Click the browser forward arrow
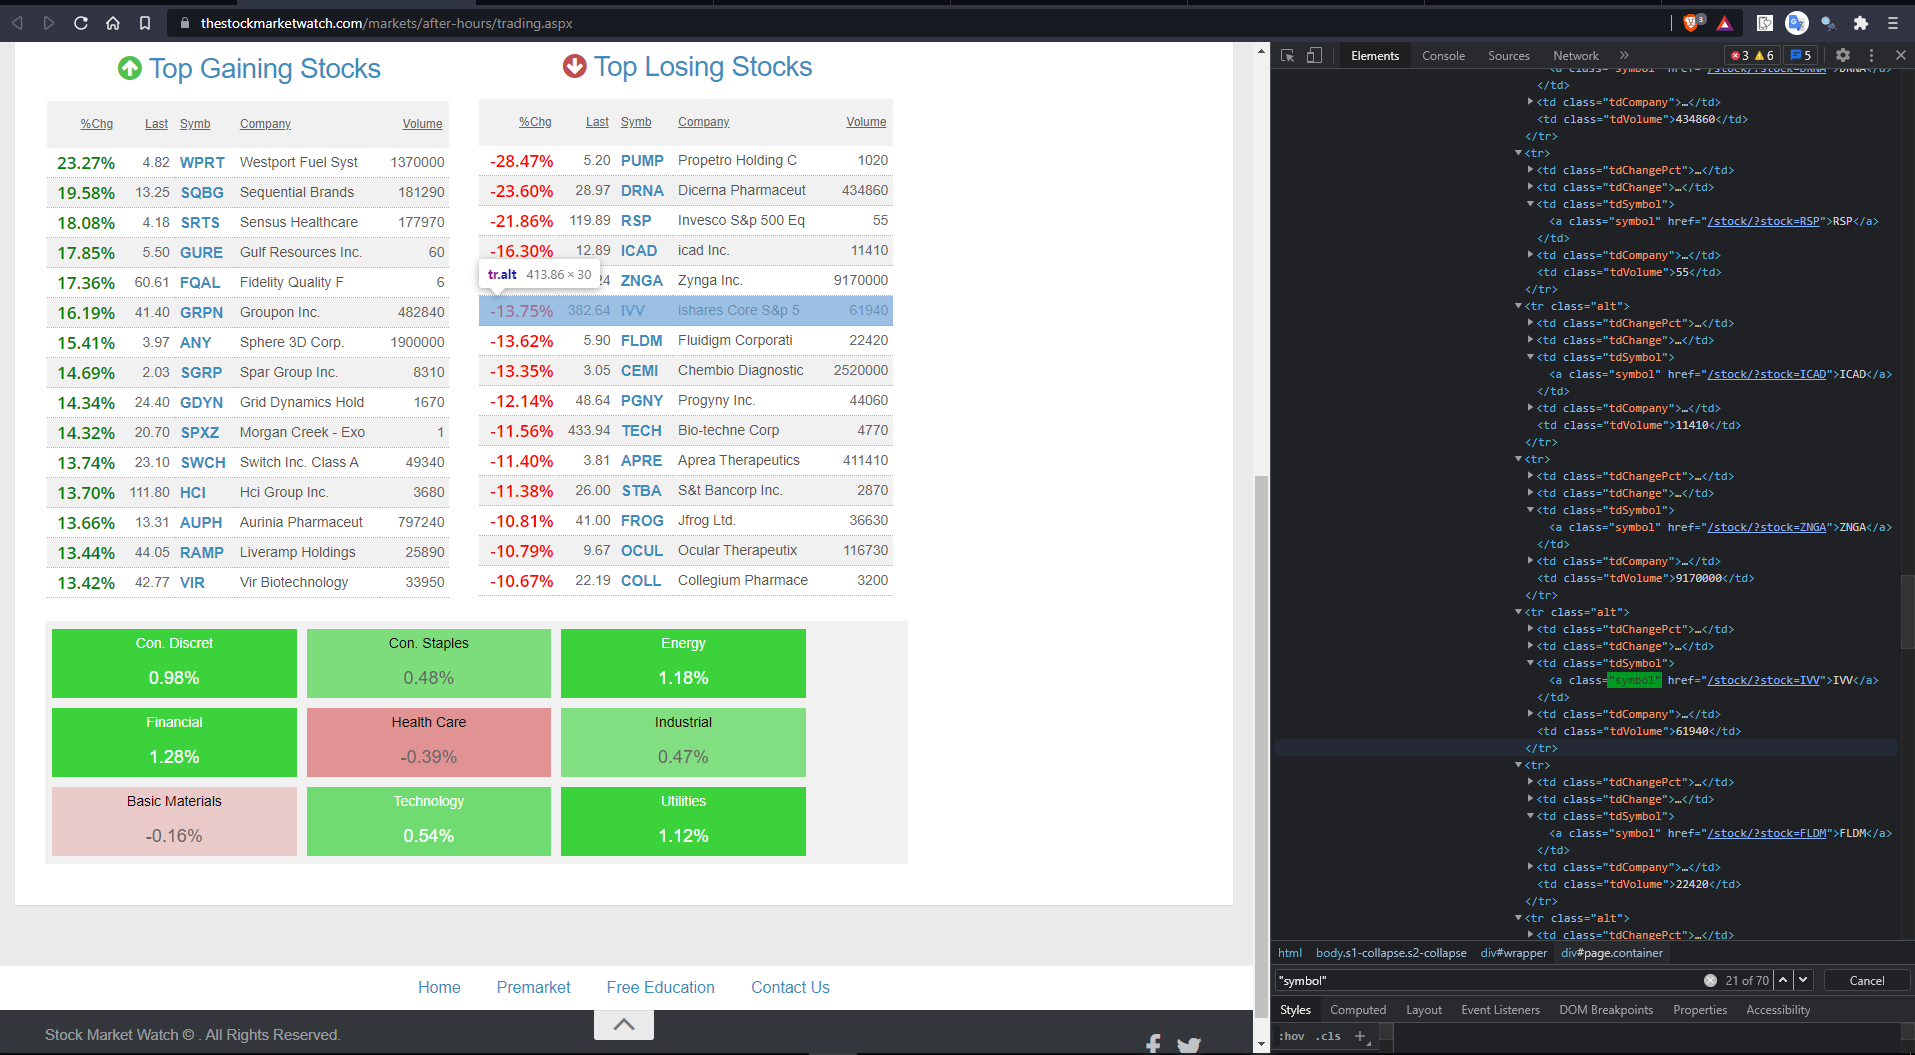This screenshot has width=1915, height=1055. [x=48, y=23]
